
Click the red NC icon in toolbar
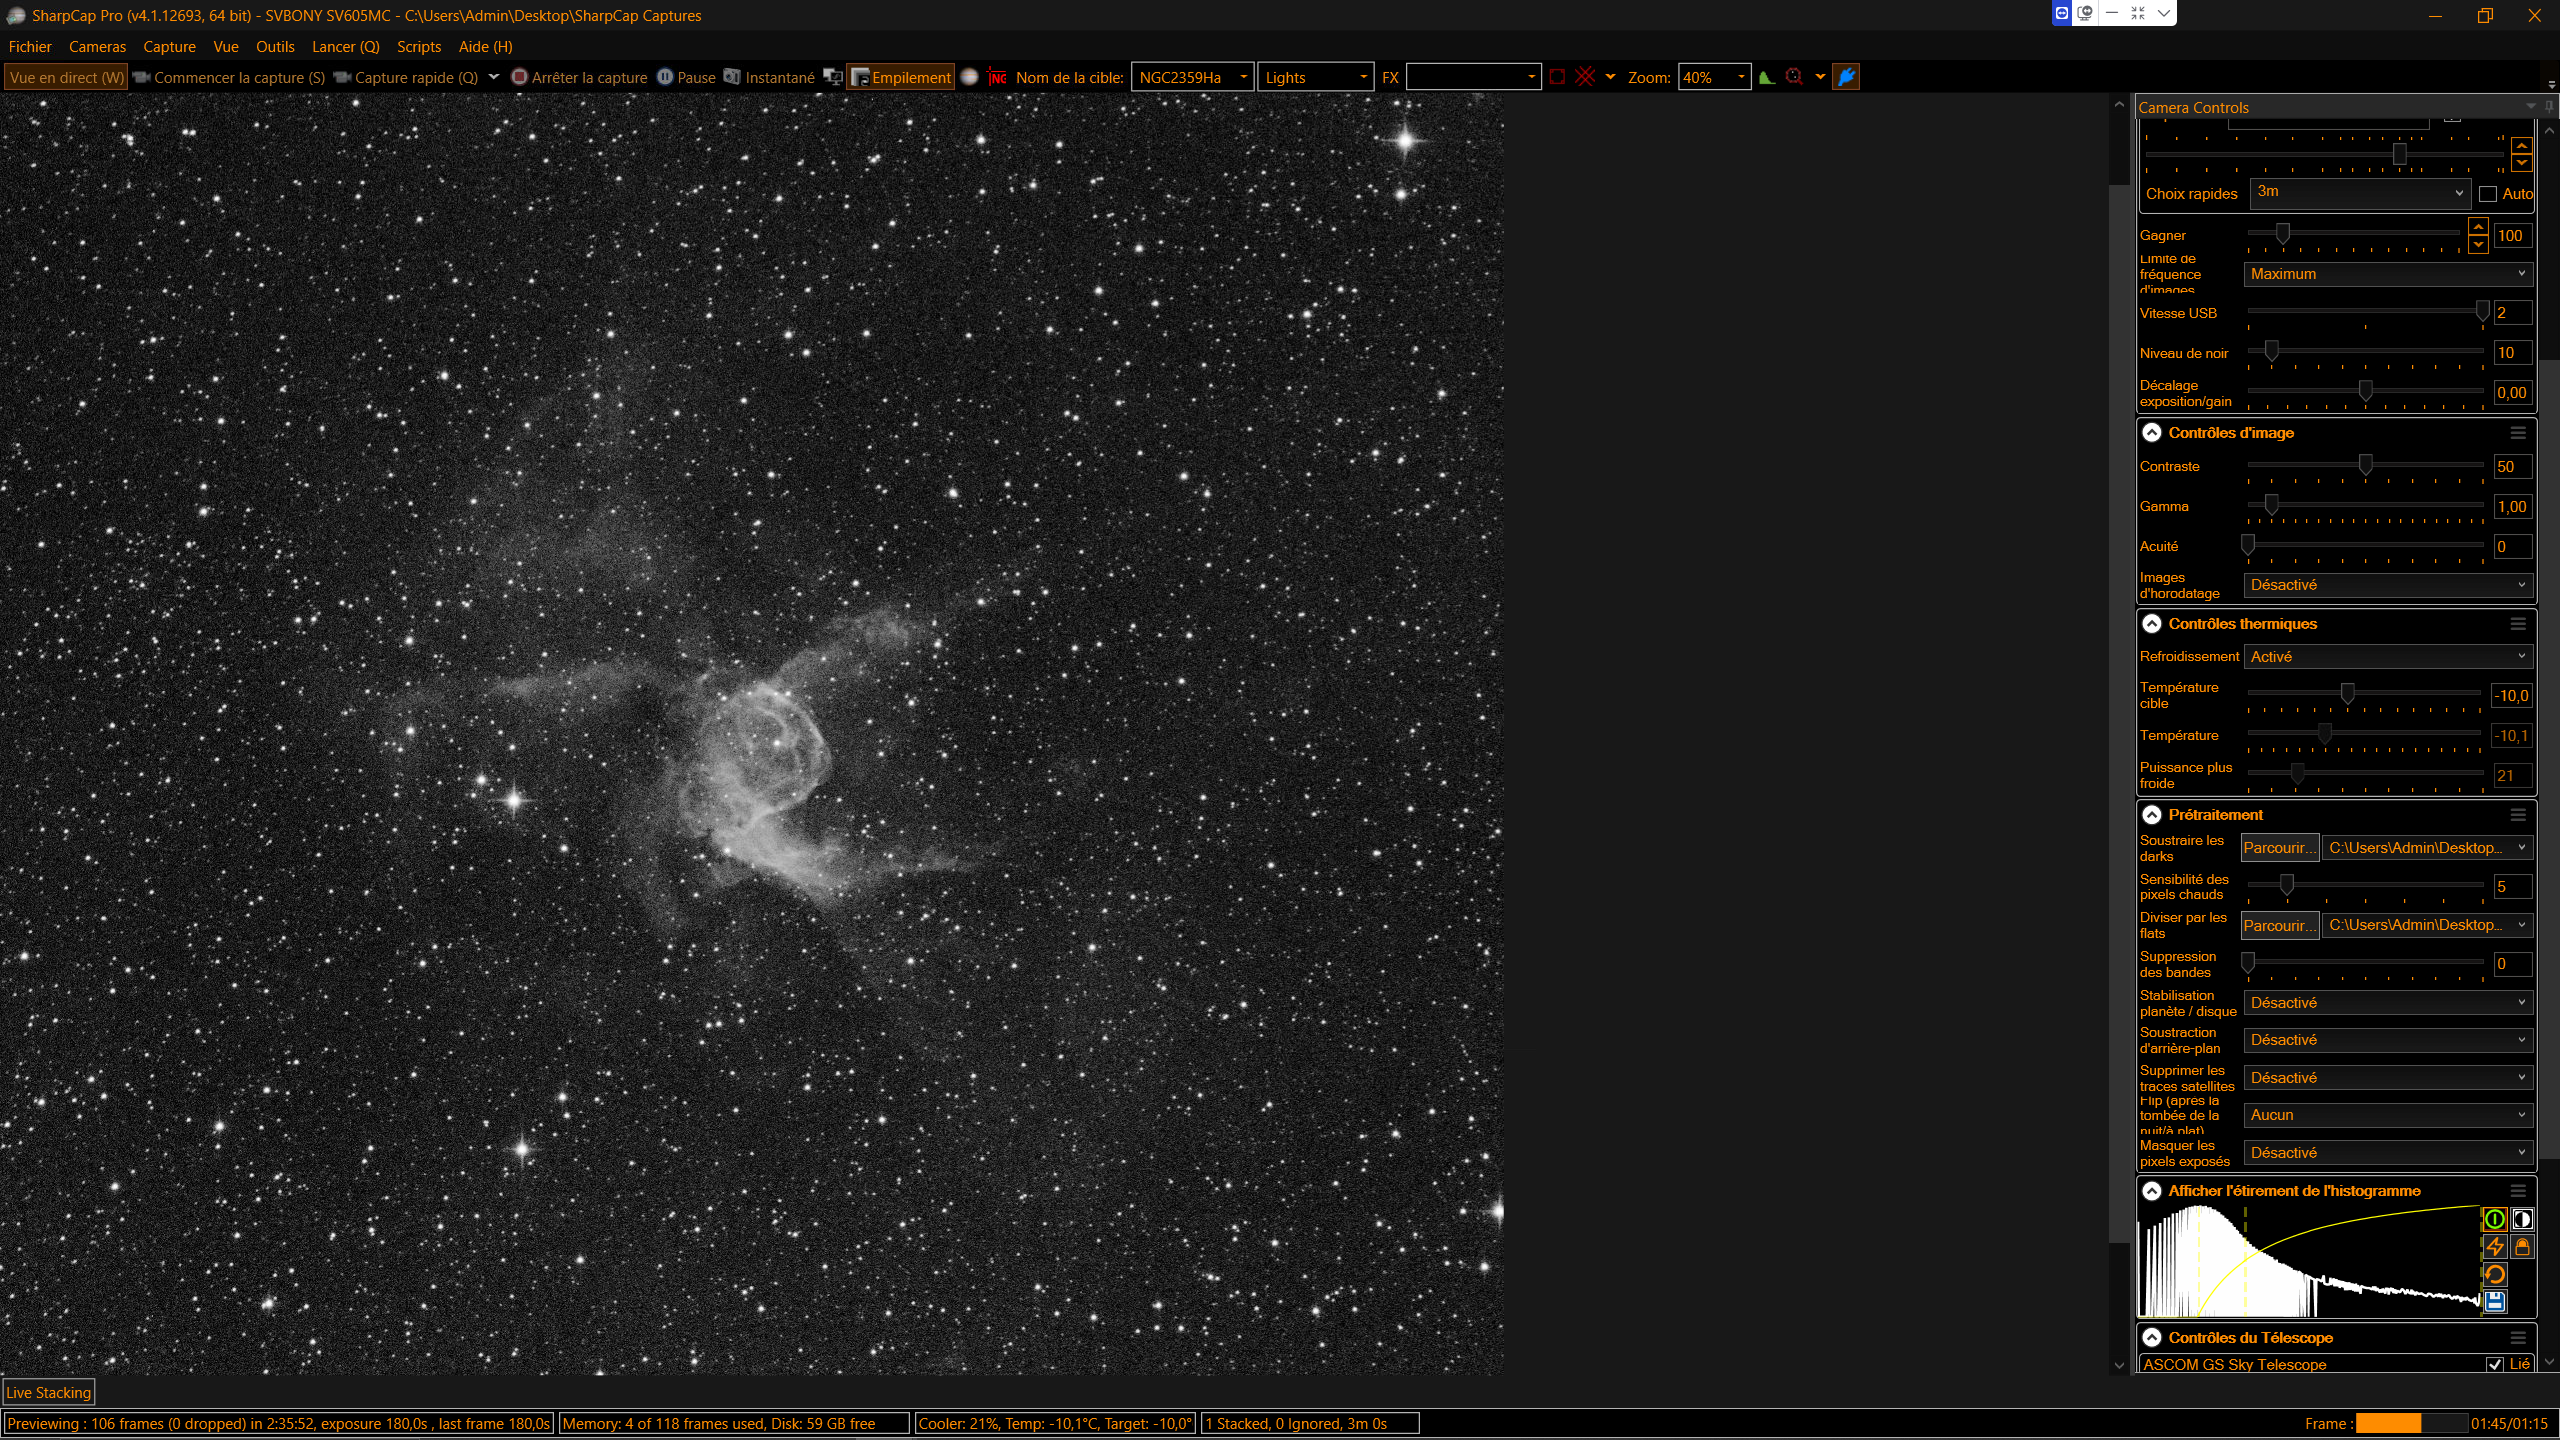(x=997, y=77)
